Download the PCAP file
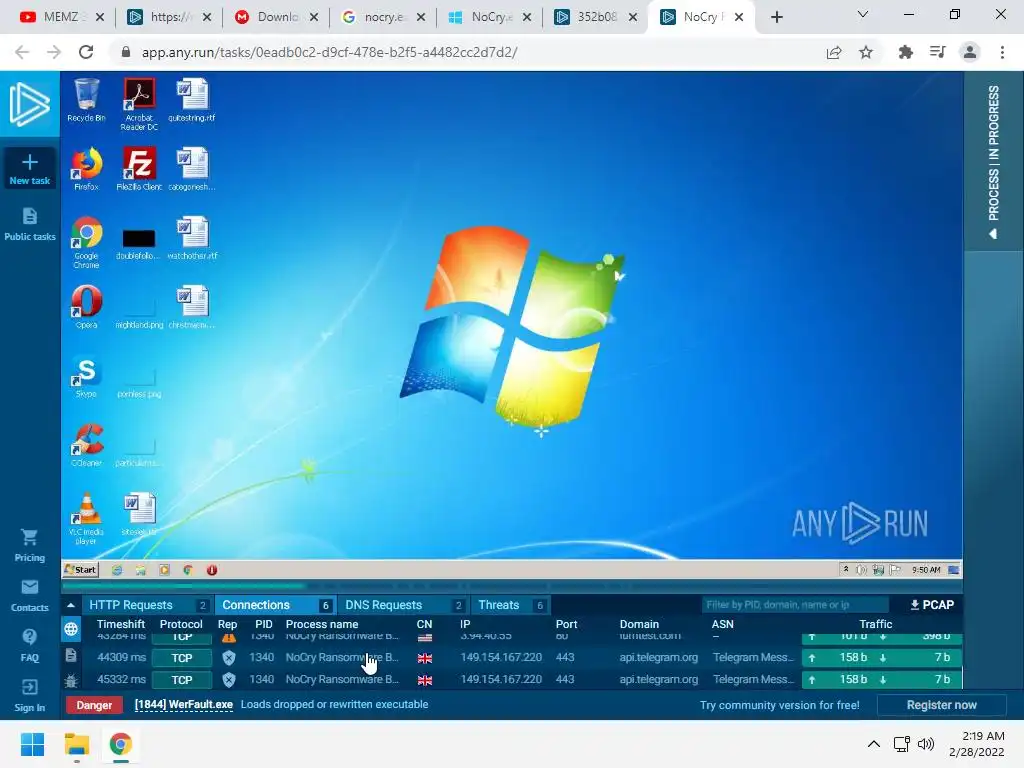The height and width of the screenshot is (768, 1024). [932, 605]
